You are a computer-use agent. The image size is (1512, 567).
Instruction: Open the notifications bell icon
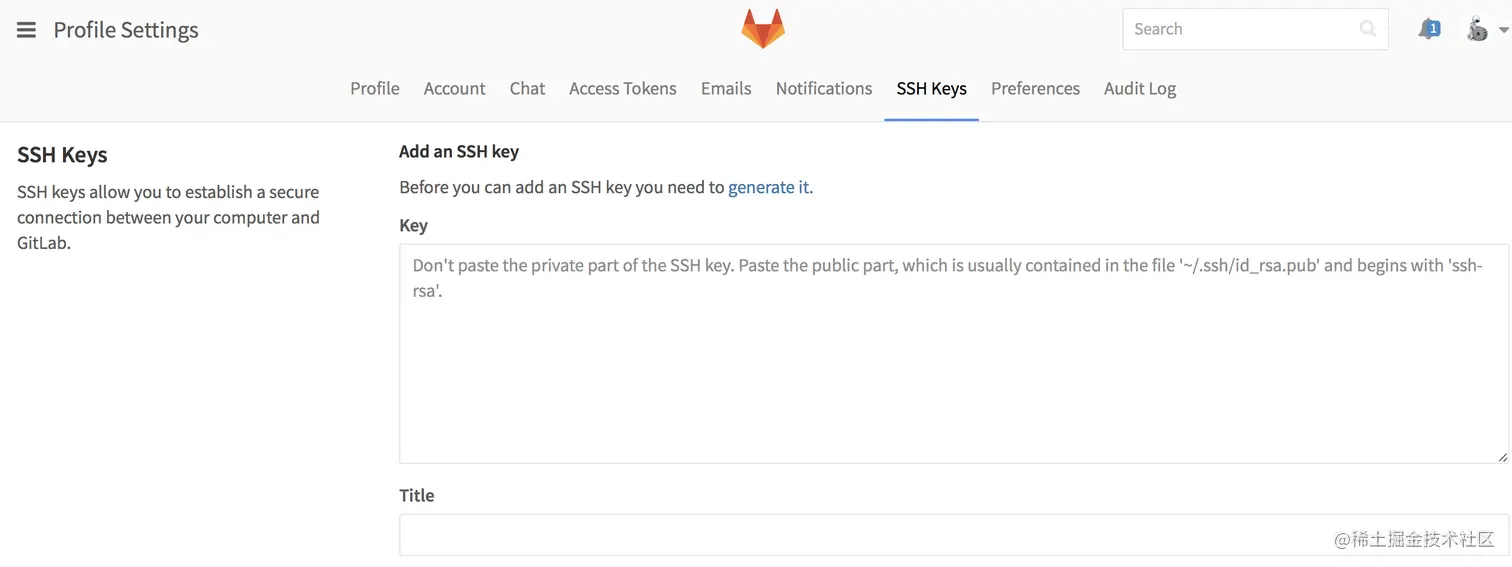1429,29
